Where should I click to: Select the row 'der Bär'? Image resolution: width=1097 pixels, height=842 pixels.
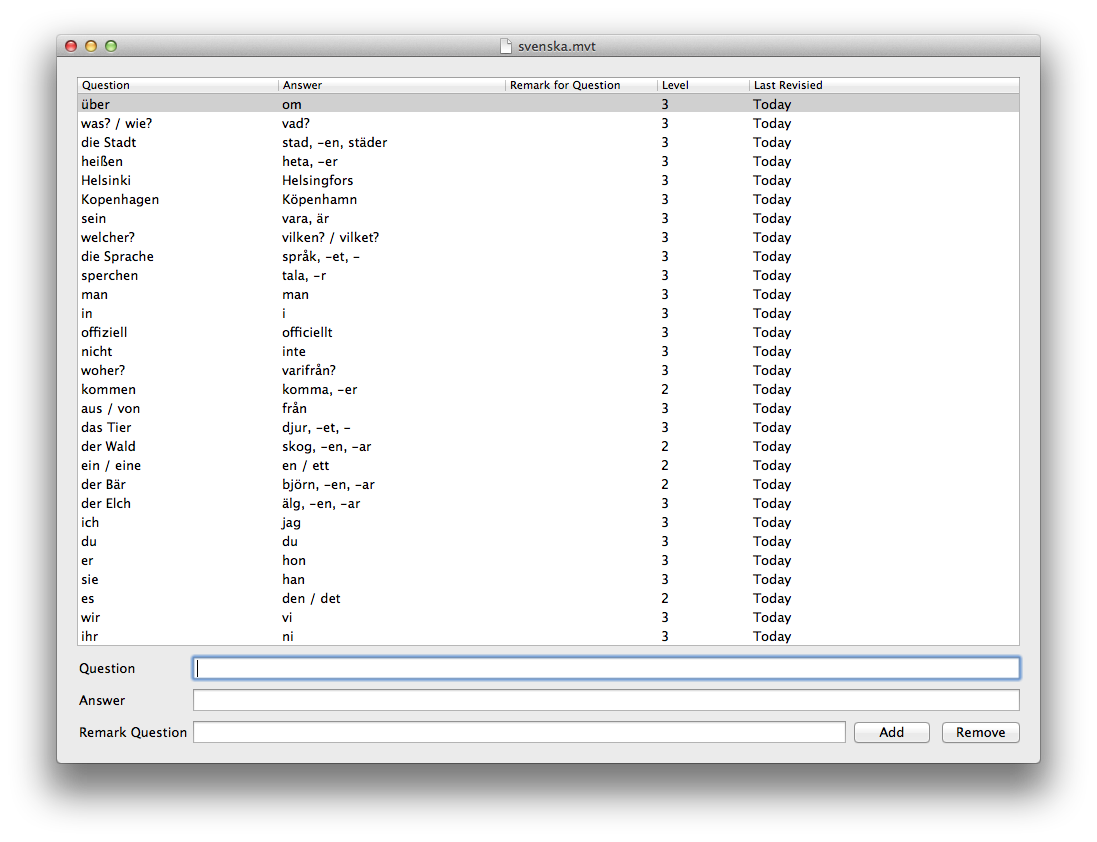[548, 484]
